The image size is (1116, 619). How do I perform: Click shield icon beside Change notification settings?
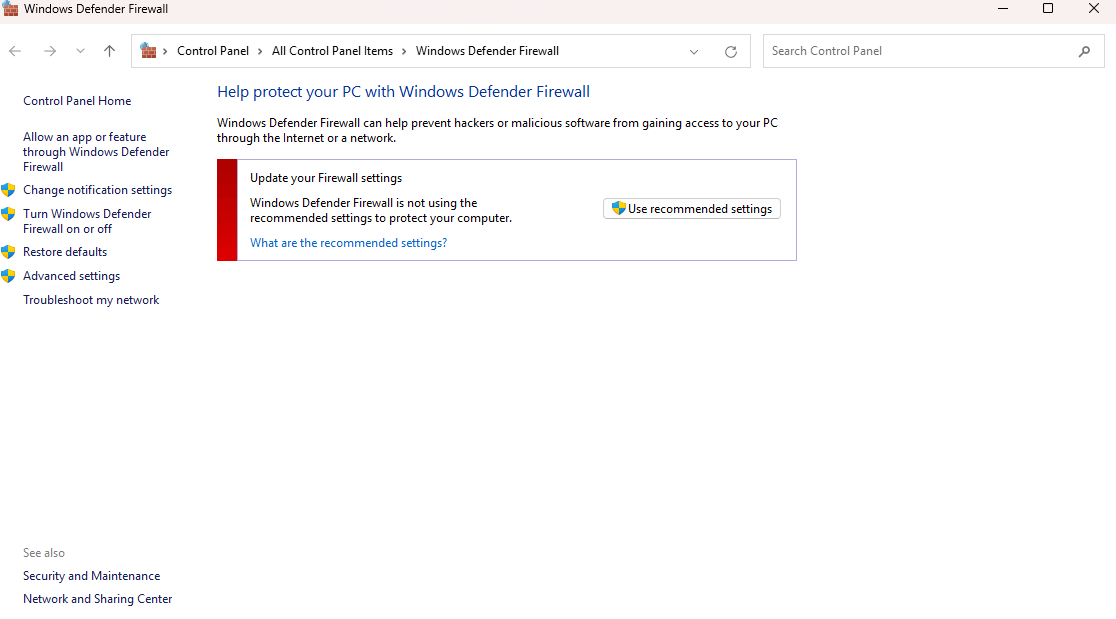(x=9, y=190)
